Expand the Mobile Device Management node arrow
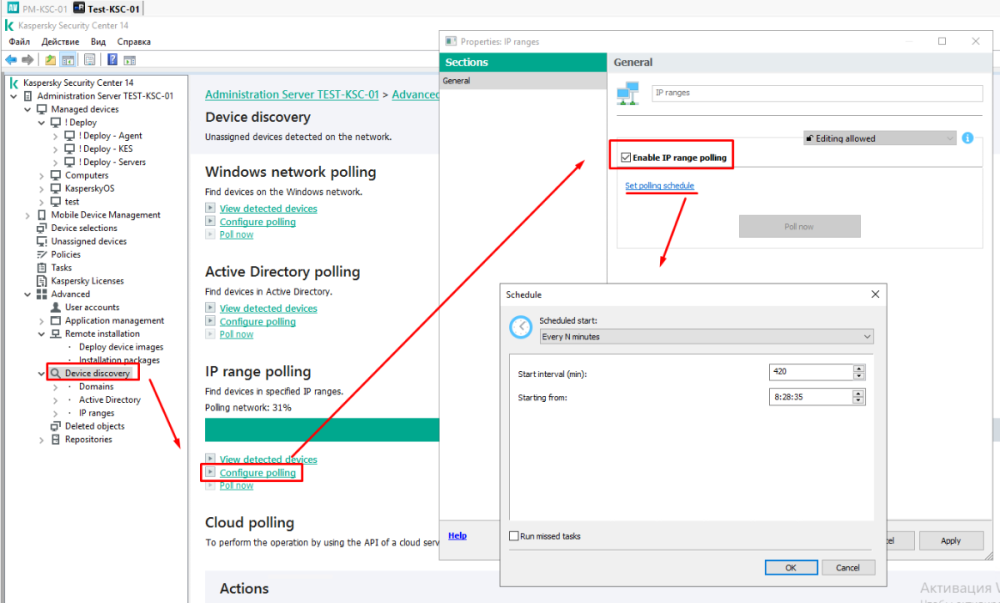 click(27, 215)
